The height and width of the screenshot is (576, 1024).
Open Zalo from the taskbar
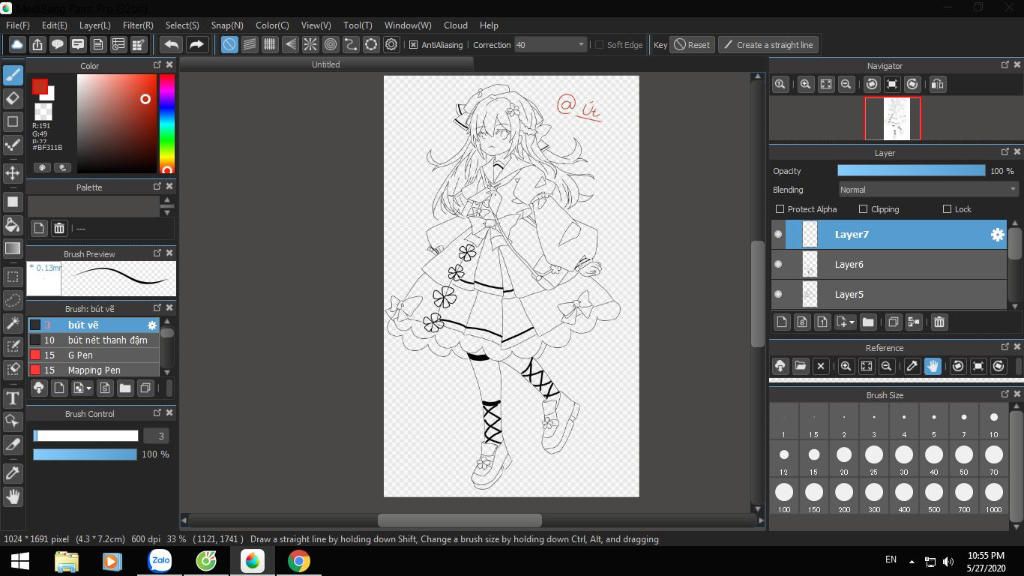click(x=159, y=561)
